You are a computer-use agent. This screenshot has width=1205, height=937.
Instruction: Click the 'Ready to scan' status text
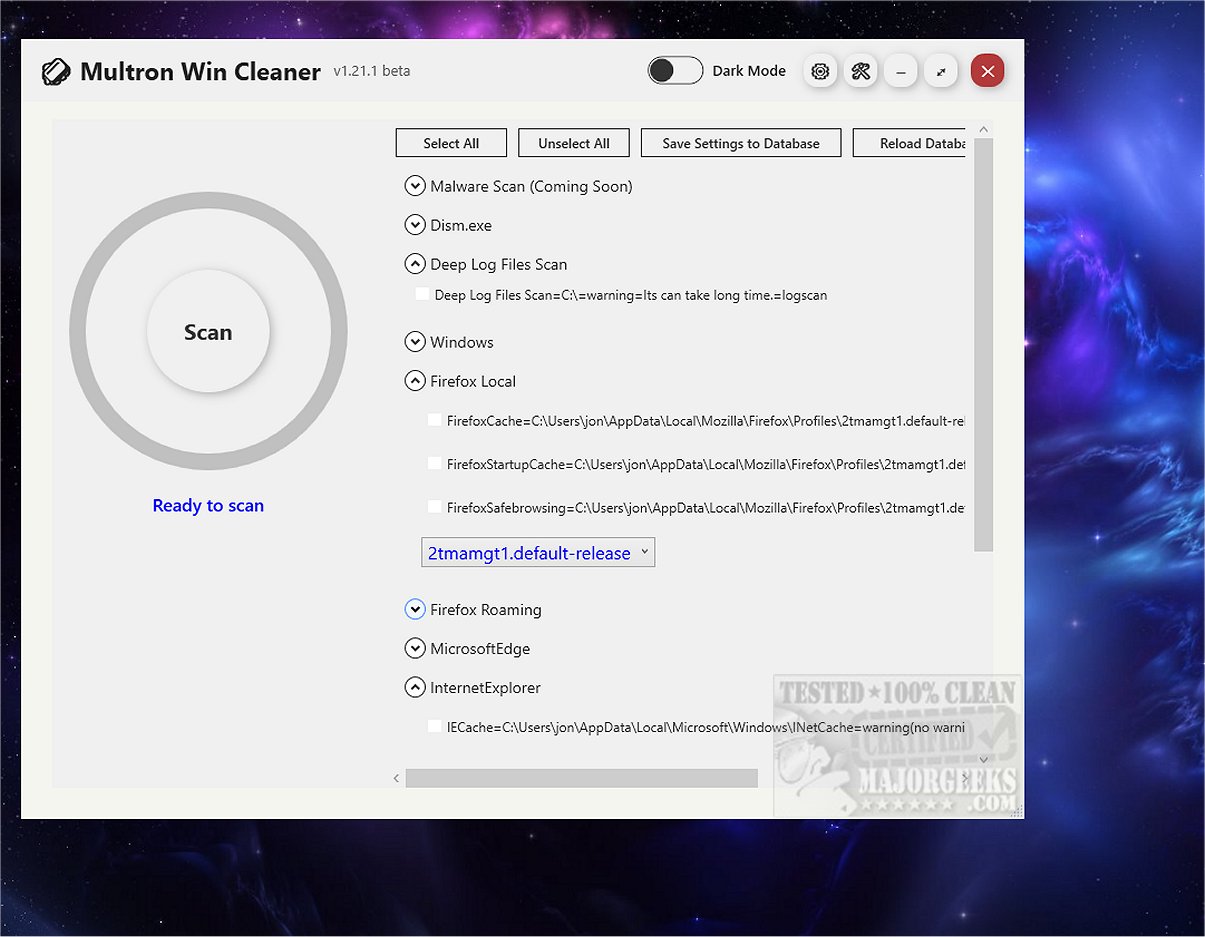click(208, 505)
